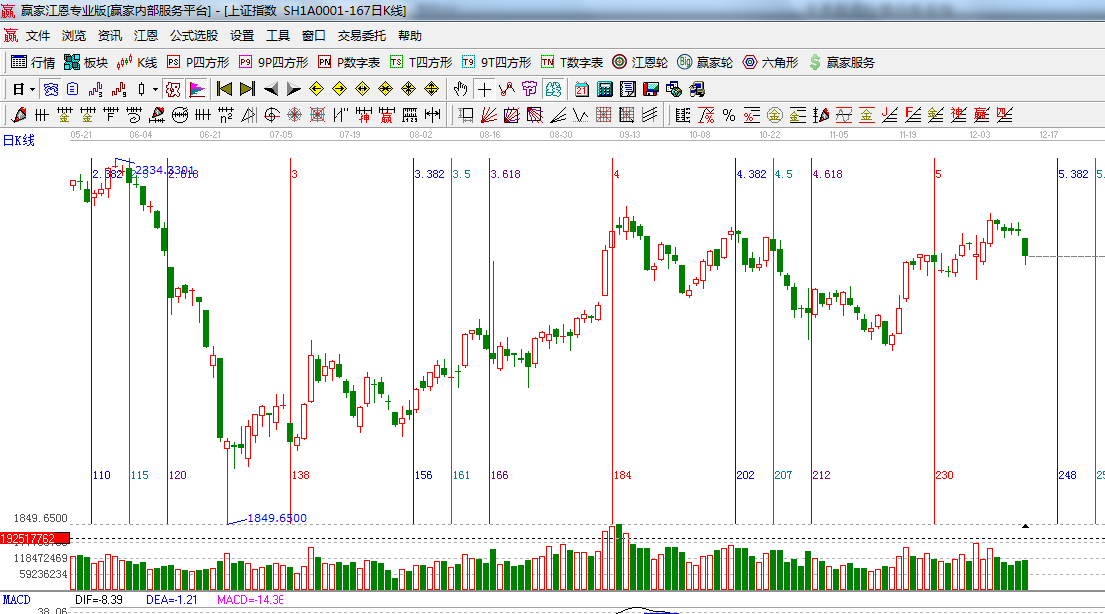1105x614 pixels.
Task: Open the calendar icon in the toolbar
Action: (x=581, y=89)
